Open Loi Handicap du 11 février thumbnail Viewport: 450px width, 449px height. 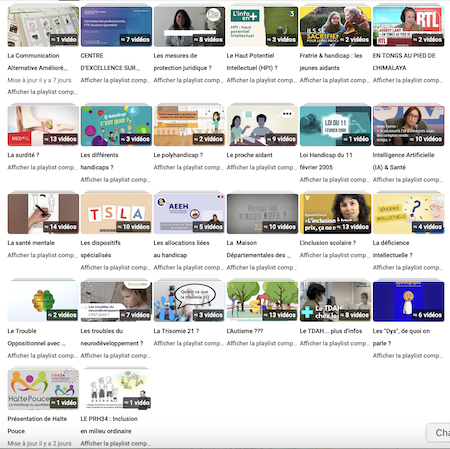pos(335,126)
